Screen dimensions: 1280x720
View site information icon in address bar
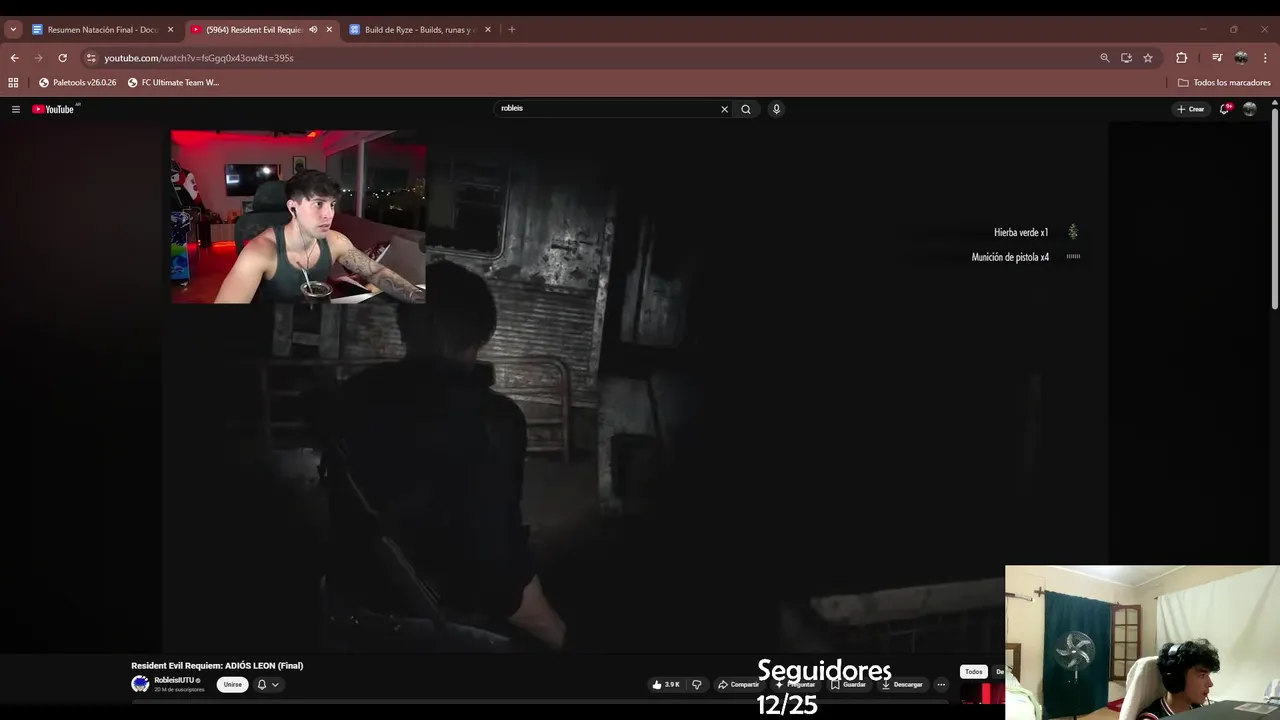(91, 58)
